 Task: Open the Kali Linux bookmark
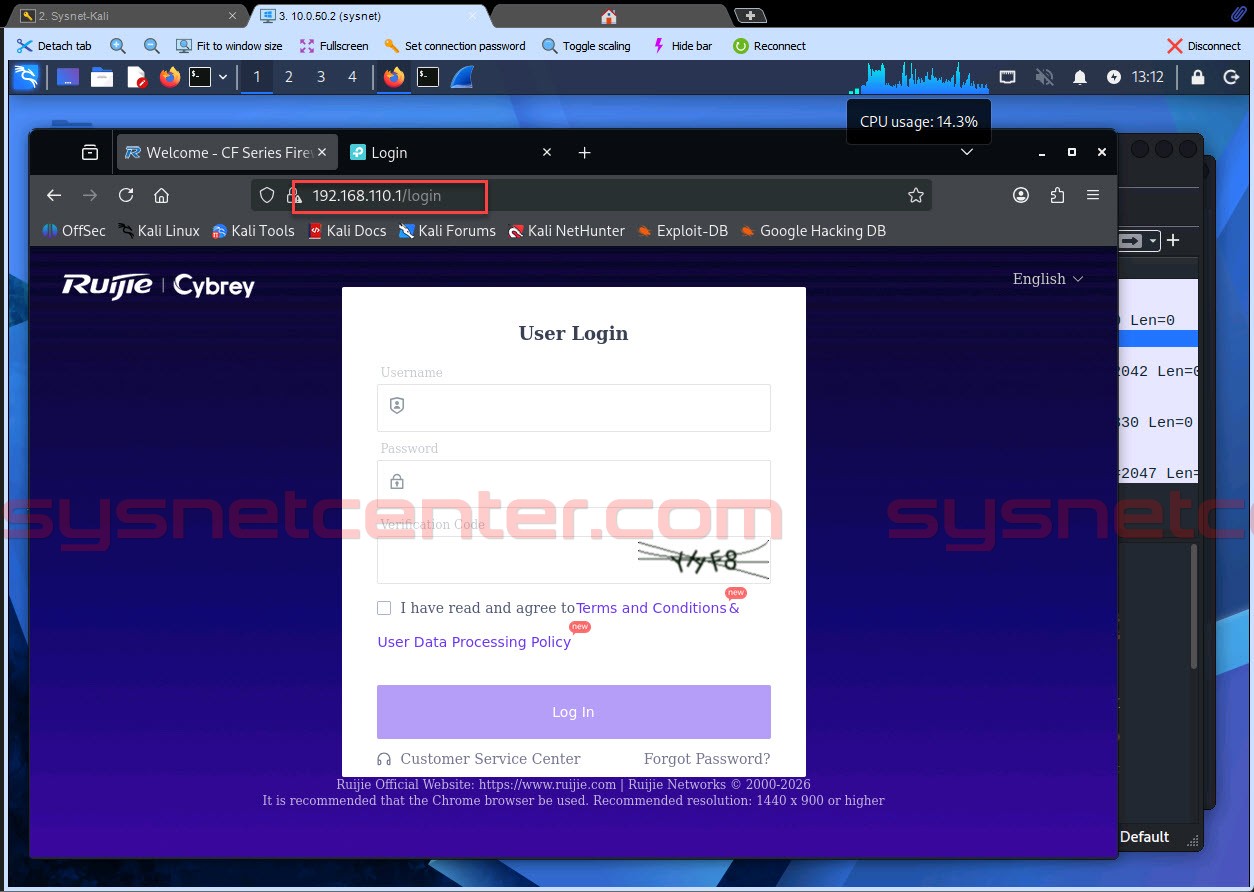(159, 231)
